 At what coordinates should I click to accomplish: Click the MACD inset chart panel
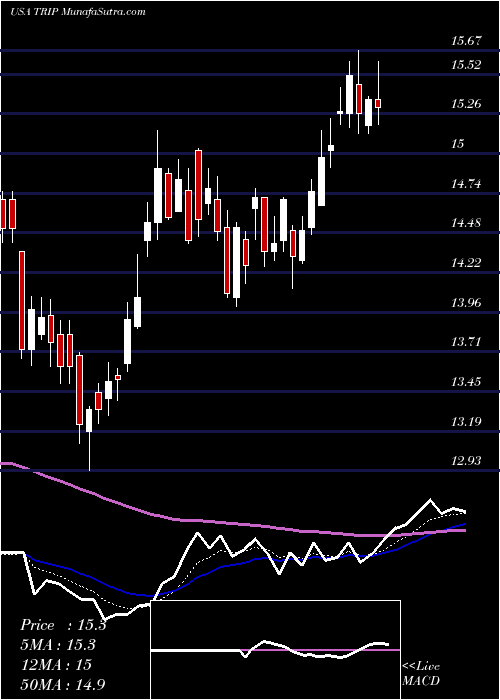pyautogui.click(x=275, y=650)
